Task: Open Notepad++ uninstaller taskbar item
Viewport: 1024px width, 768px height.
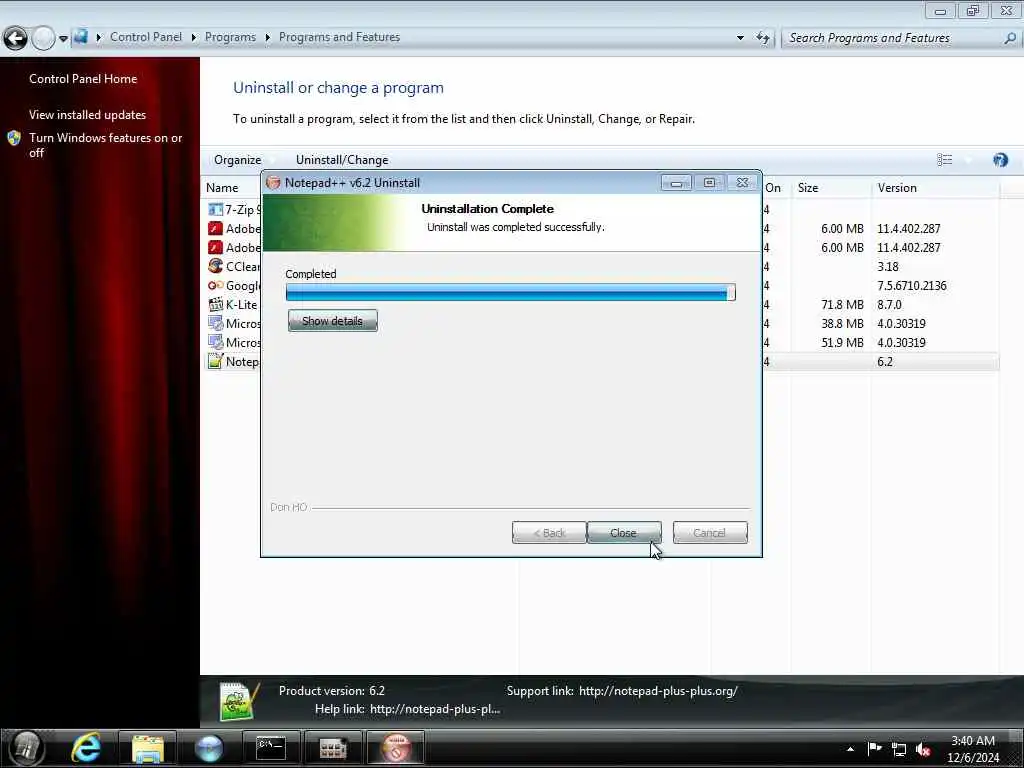Action: 396,748
